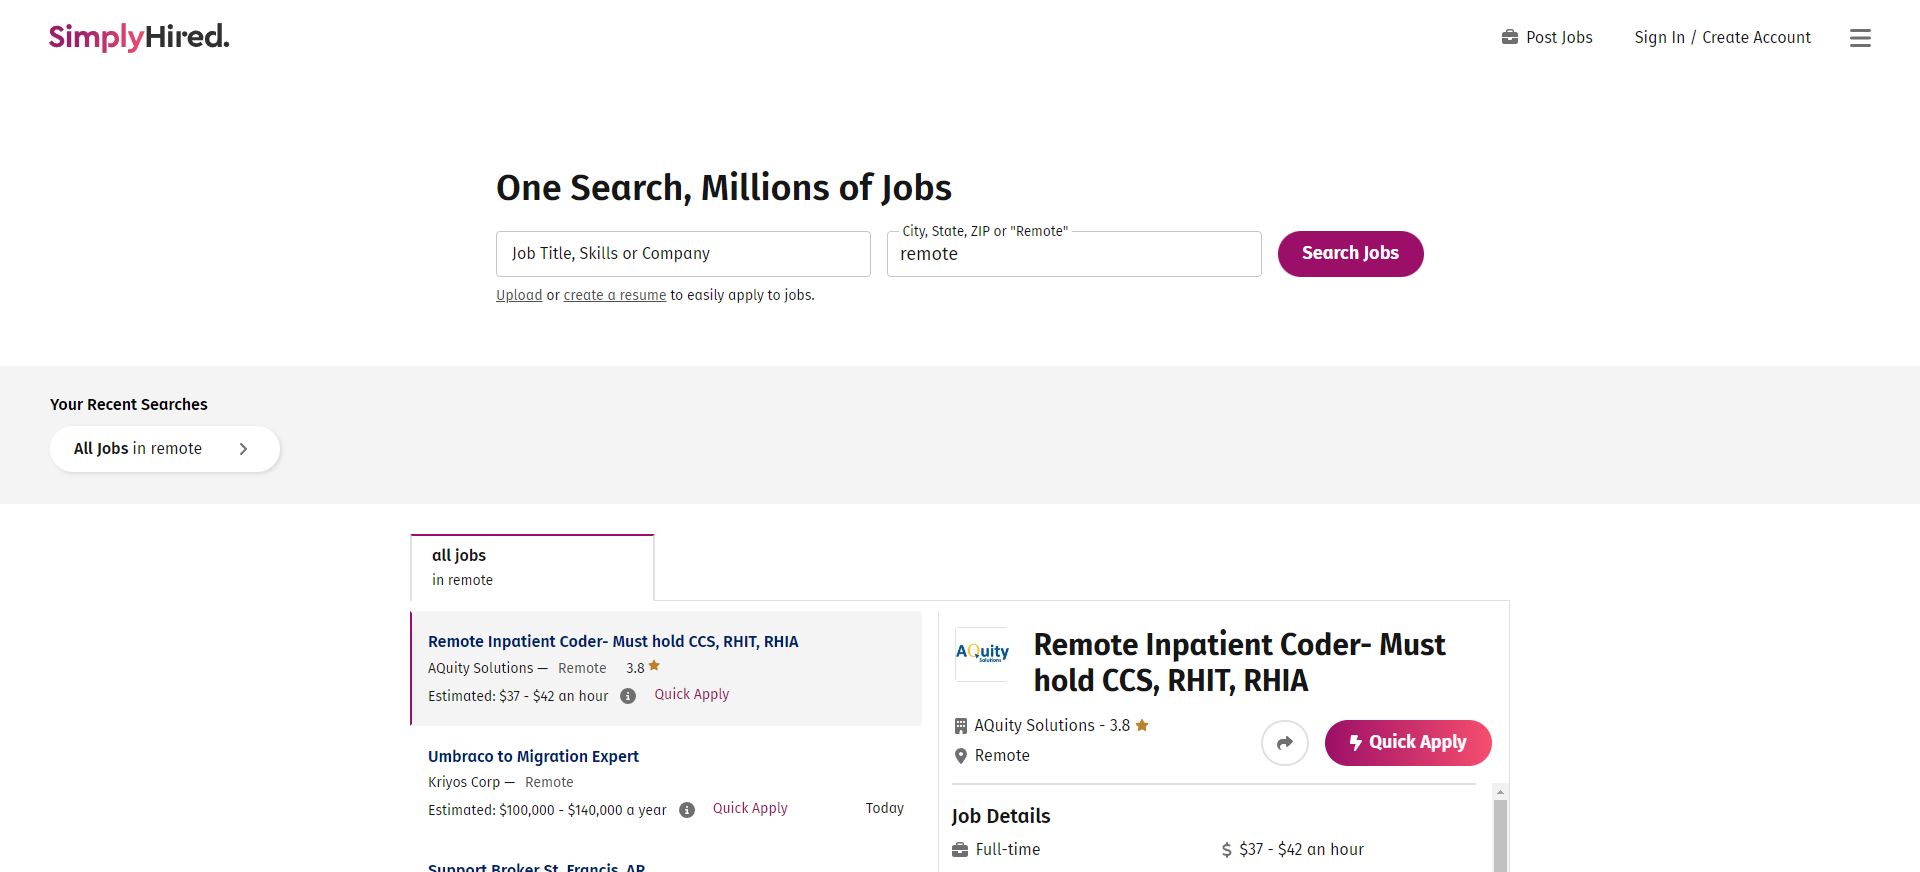Click the briefcase icon beside Post Jobs

1510,37
